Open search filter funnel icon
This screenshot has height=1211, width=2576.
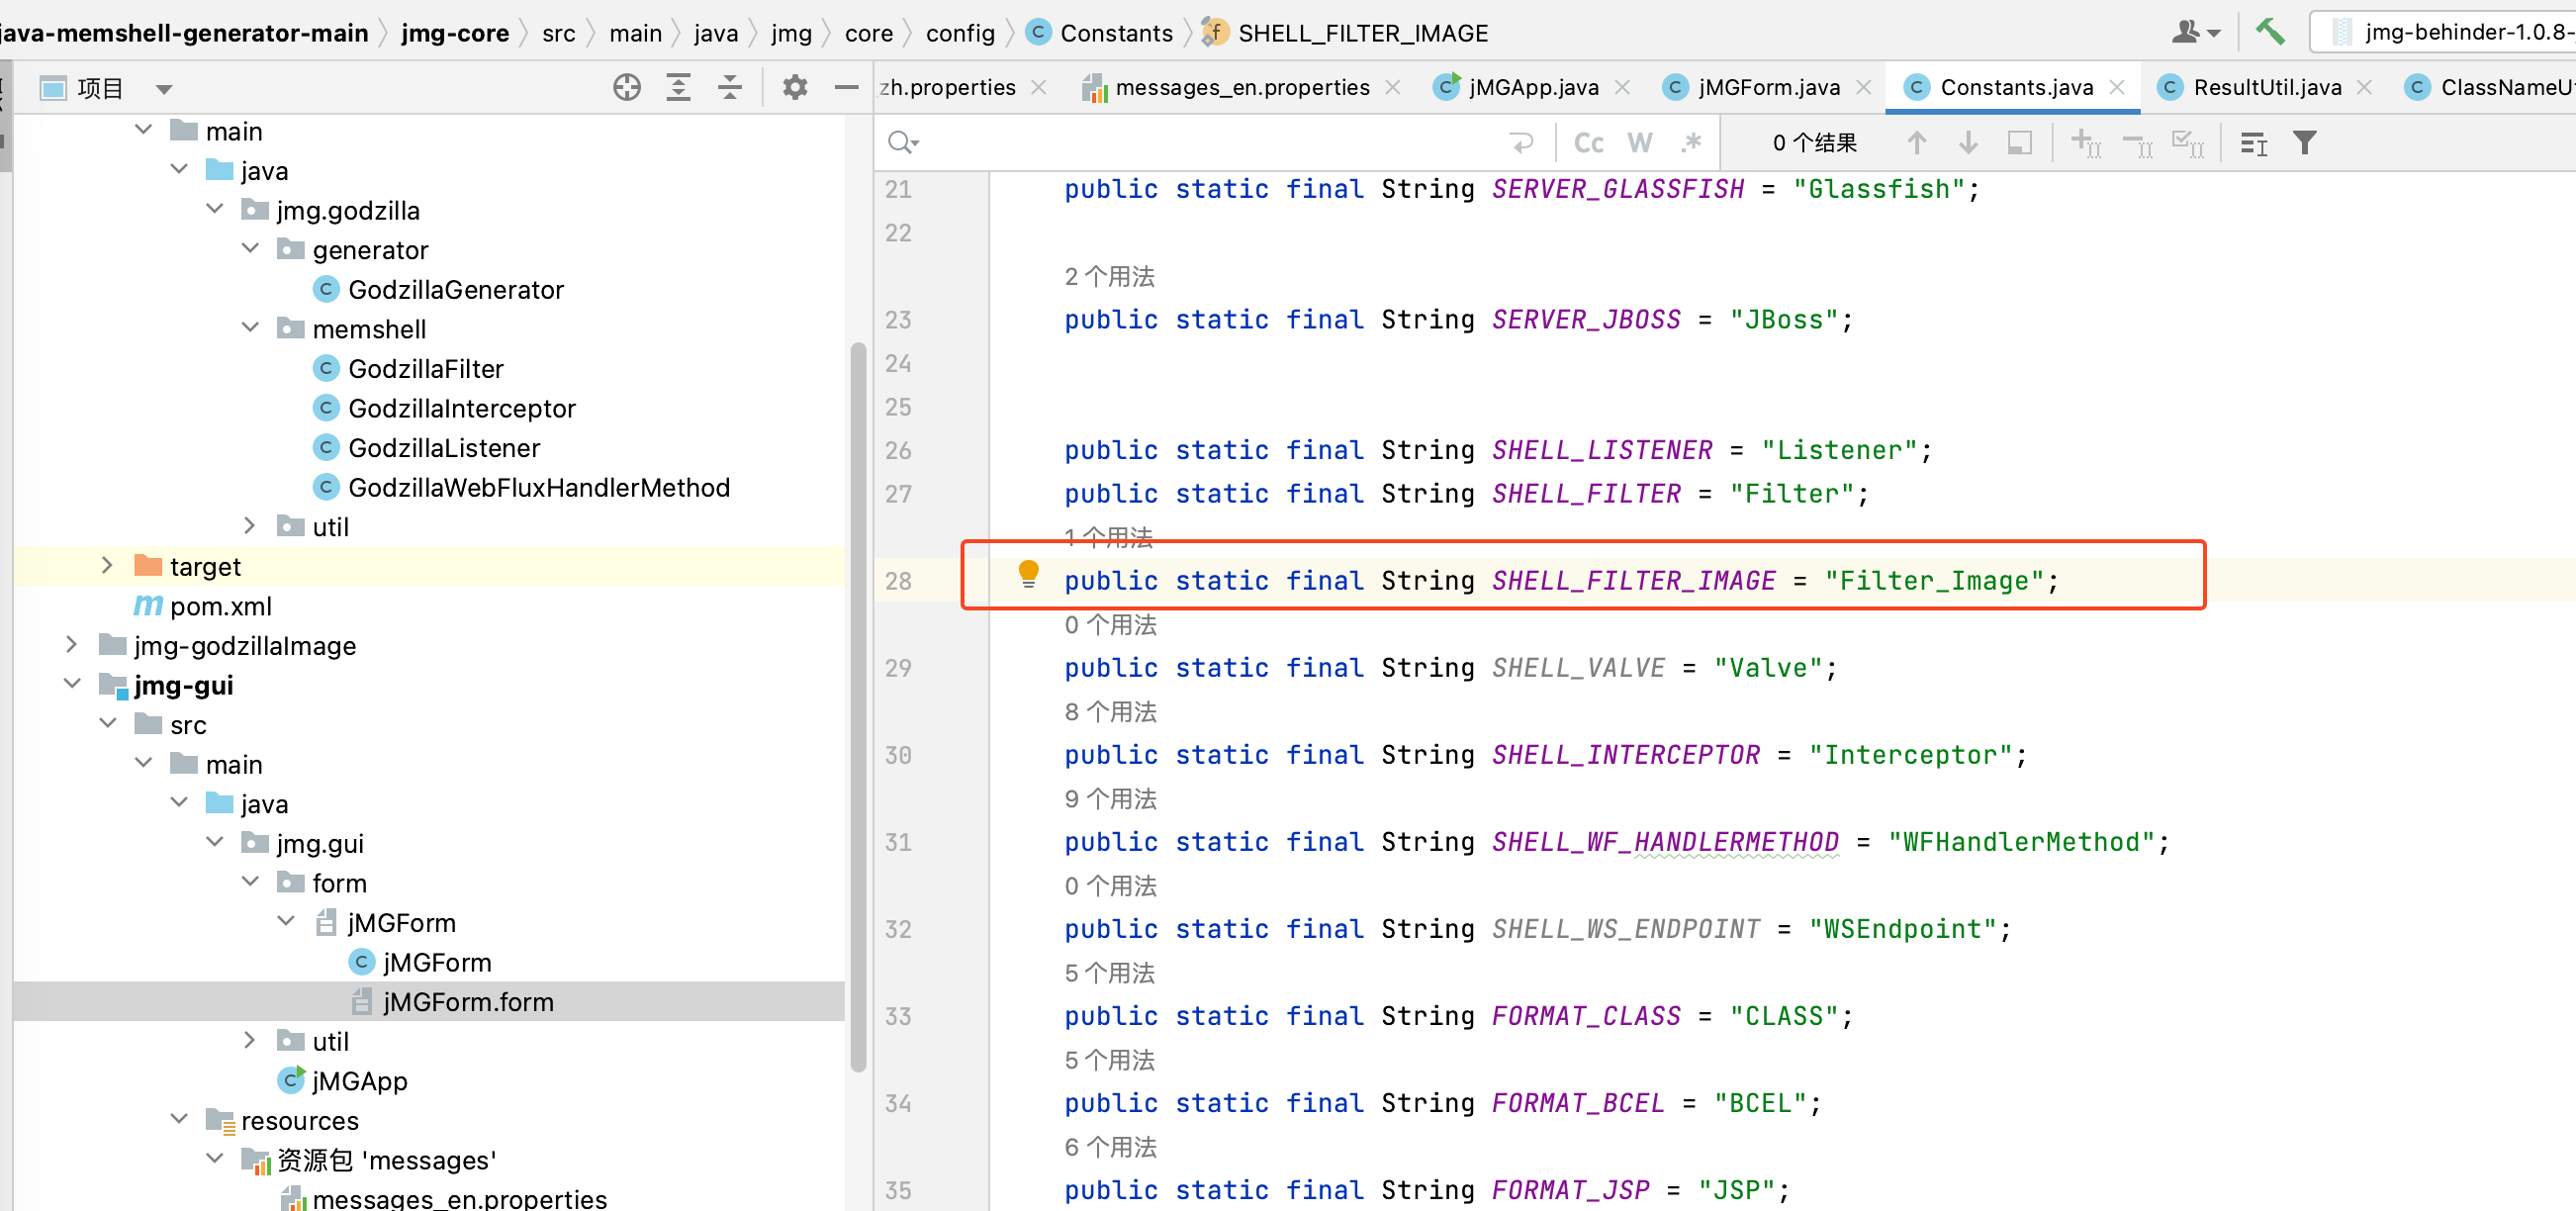2305,143
